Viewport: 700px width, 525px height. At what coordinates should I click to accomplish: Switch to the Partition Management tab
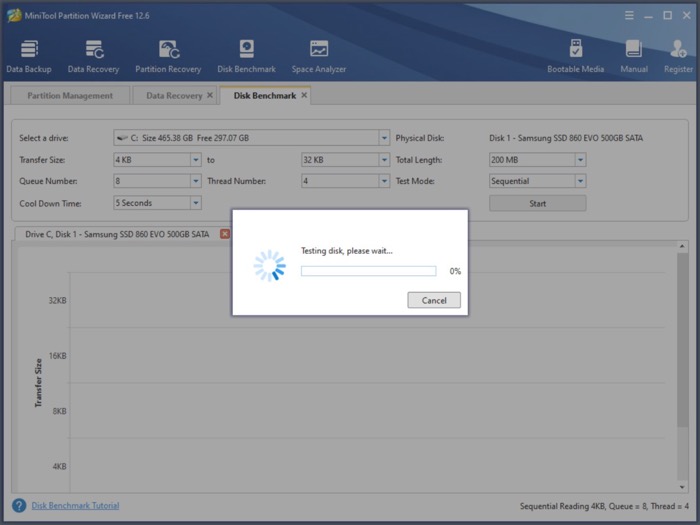click(x=70, y=96)
